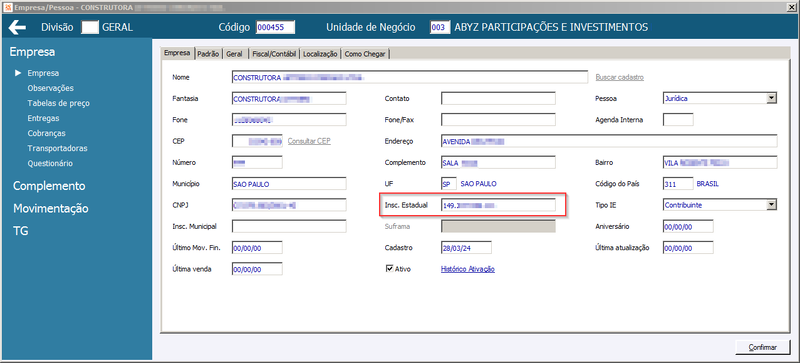The image size is (800, 363).
Task: Open the Como Chegar tab
Action: point(366,54)
